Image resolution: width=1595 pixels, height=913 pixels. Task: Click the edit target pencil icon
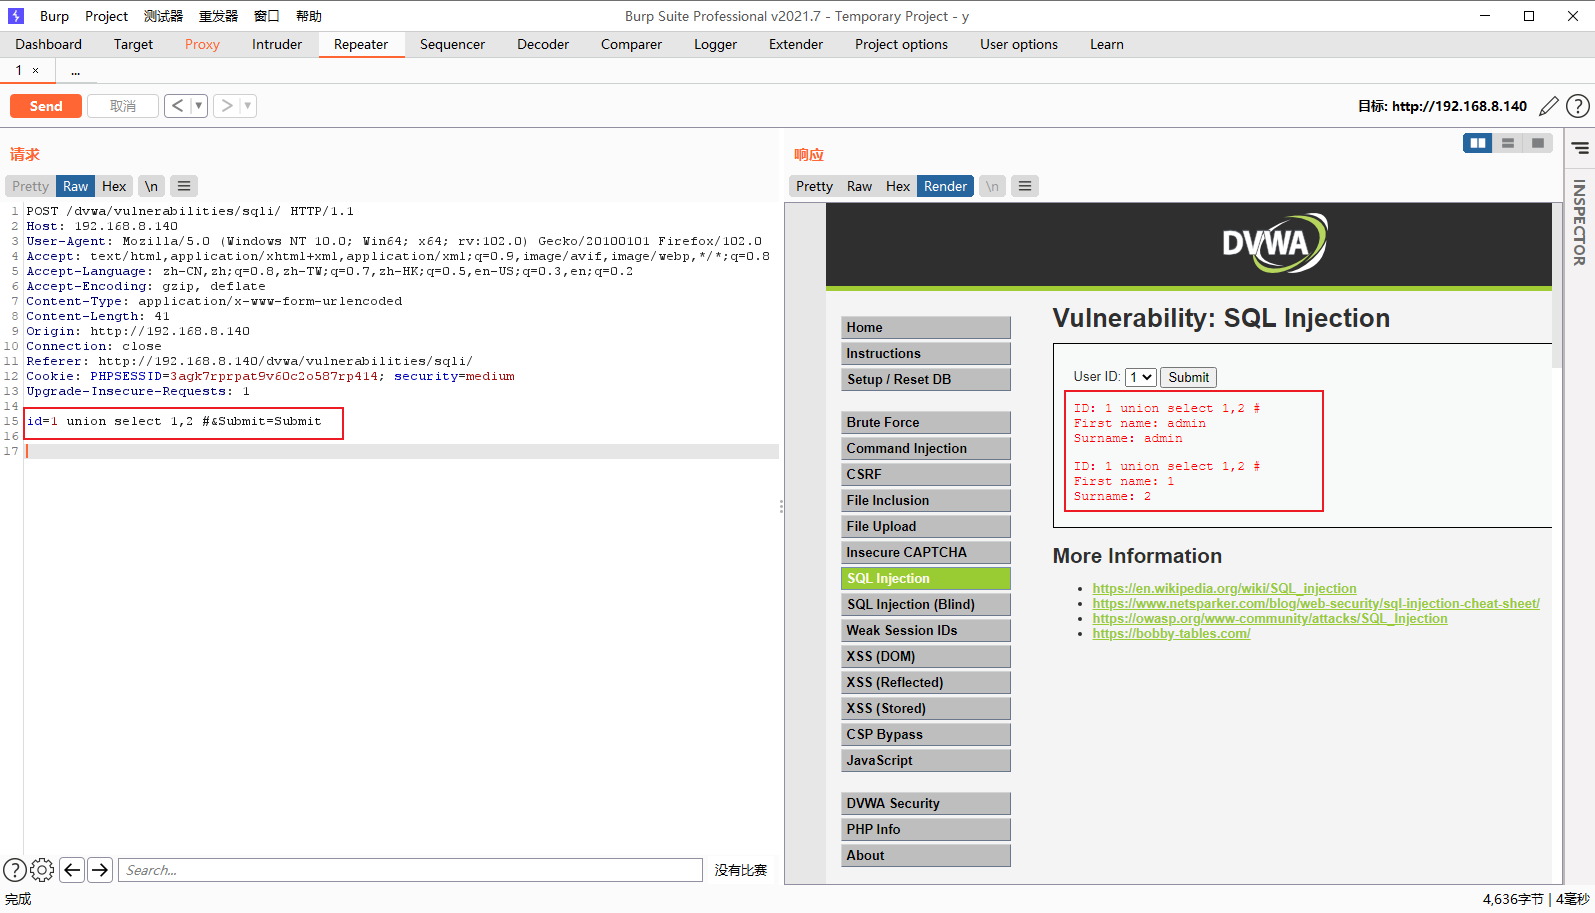pyautogui.click(x=1549, y=106)
